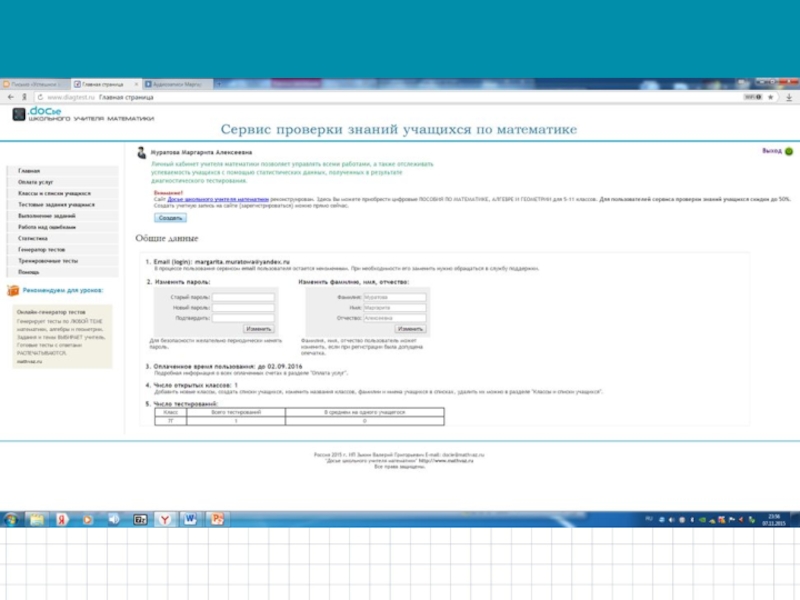Click the Создать button
The image size is (800, 600).
click(x=170, y=218)
